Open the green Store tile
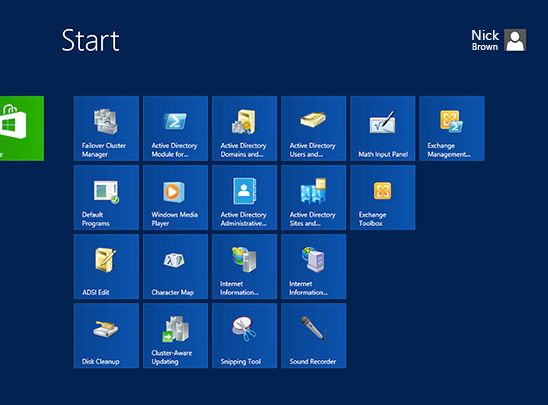548x405 pixels. pos(22,128)
